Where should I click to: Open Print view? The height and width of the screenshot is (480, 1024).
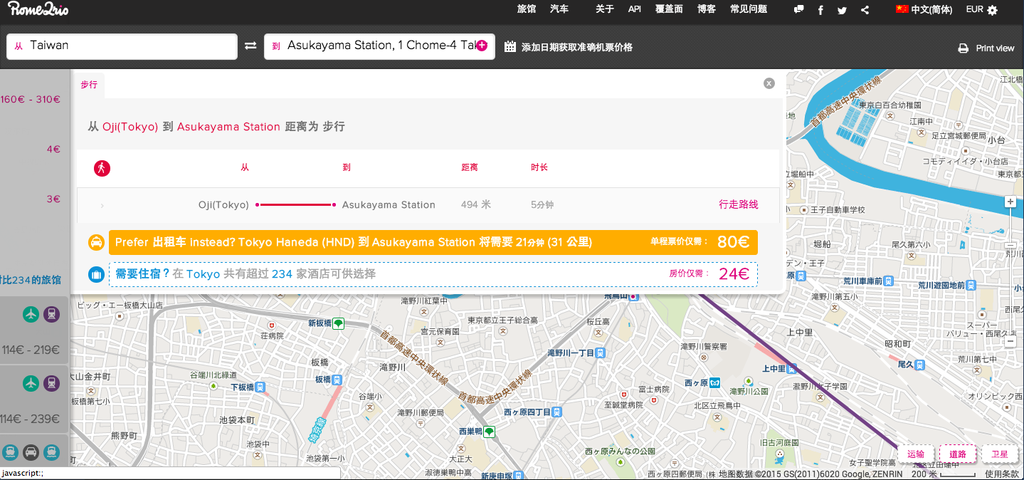[995, 48]
